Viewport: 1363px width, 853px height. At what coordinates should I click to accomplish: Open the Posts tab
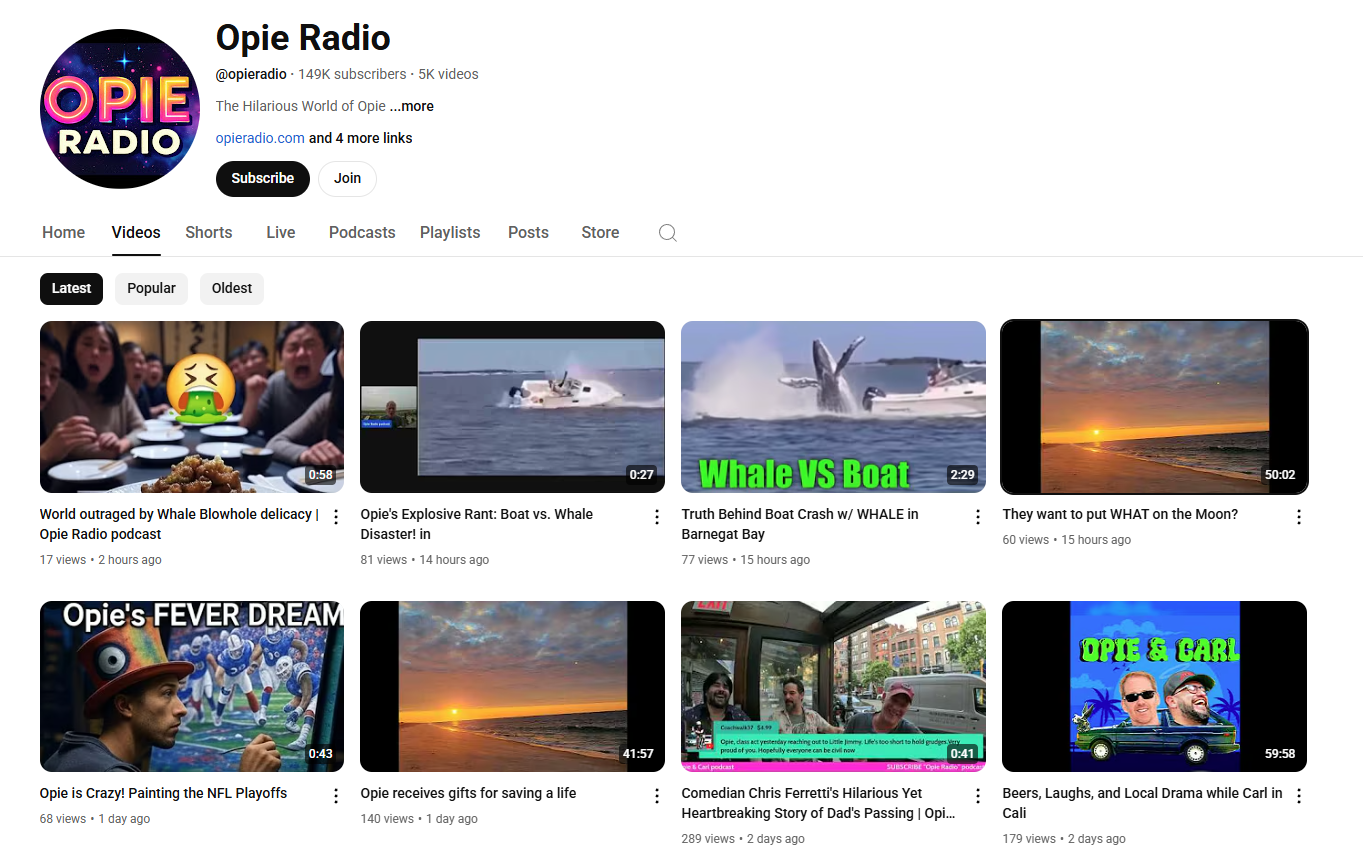point(528,232)
